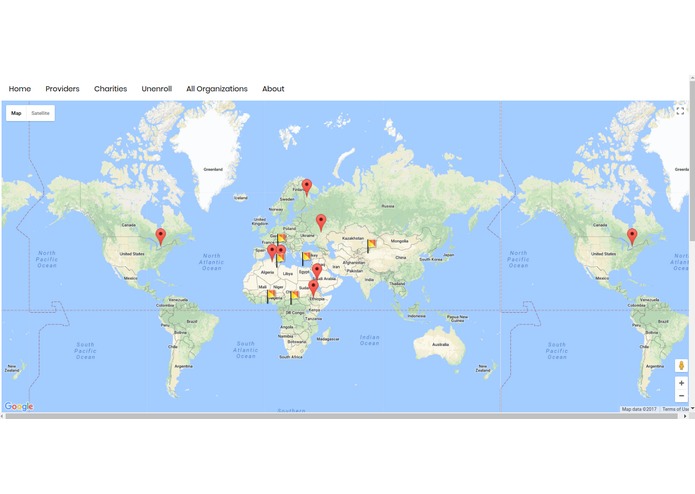Click the 'Kazakhstan' map label
The image size is (695, 494).
click(x=353, y=238)
